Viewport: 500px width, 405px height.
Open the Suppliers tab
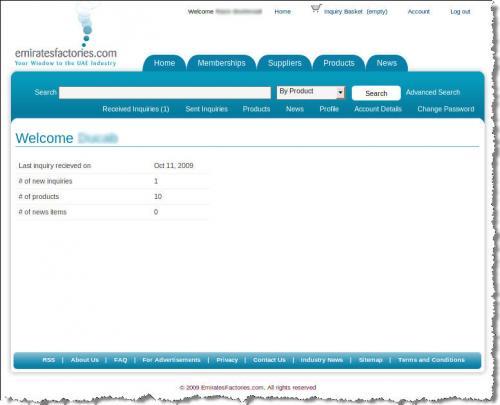[285, 63]
